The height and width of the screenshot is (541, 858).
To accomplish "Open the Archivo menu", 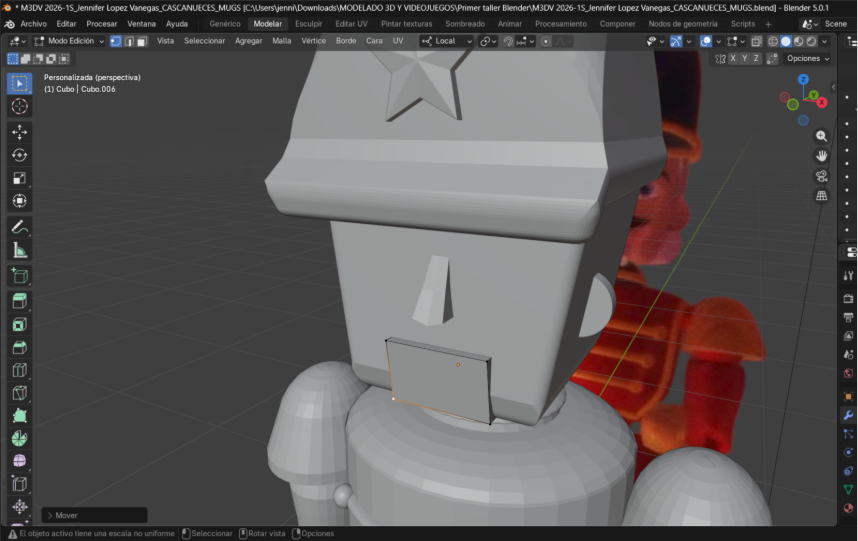I will [x=33, y=23].
